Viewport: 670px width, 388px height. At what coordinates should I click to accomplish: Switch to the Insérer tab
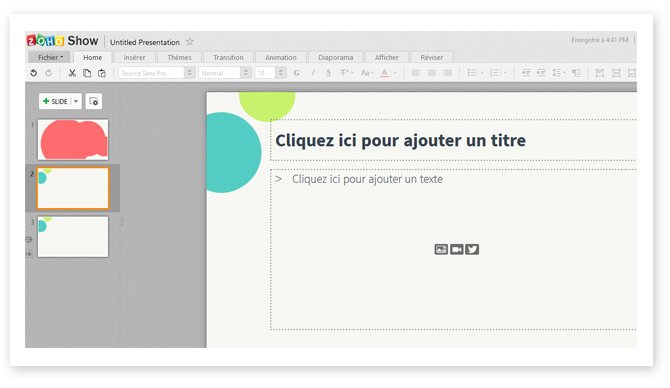coord(134,57)
